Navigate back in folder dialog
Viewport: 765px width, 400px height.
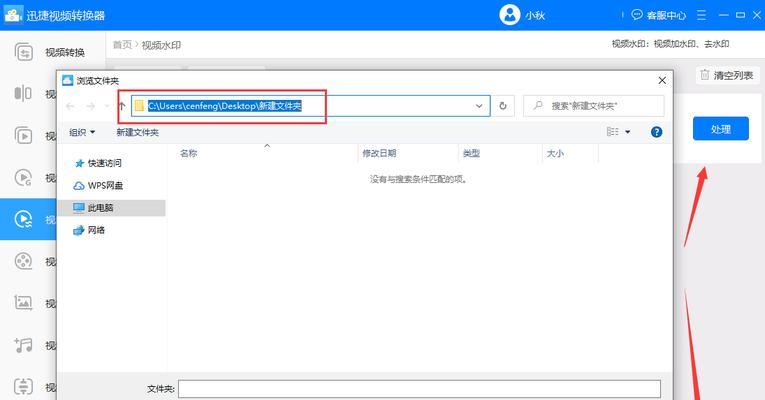pos(70,106)
